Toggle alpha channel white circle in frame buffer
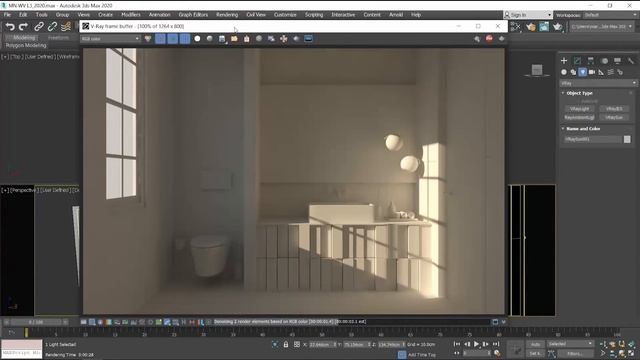 198,39
